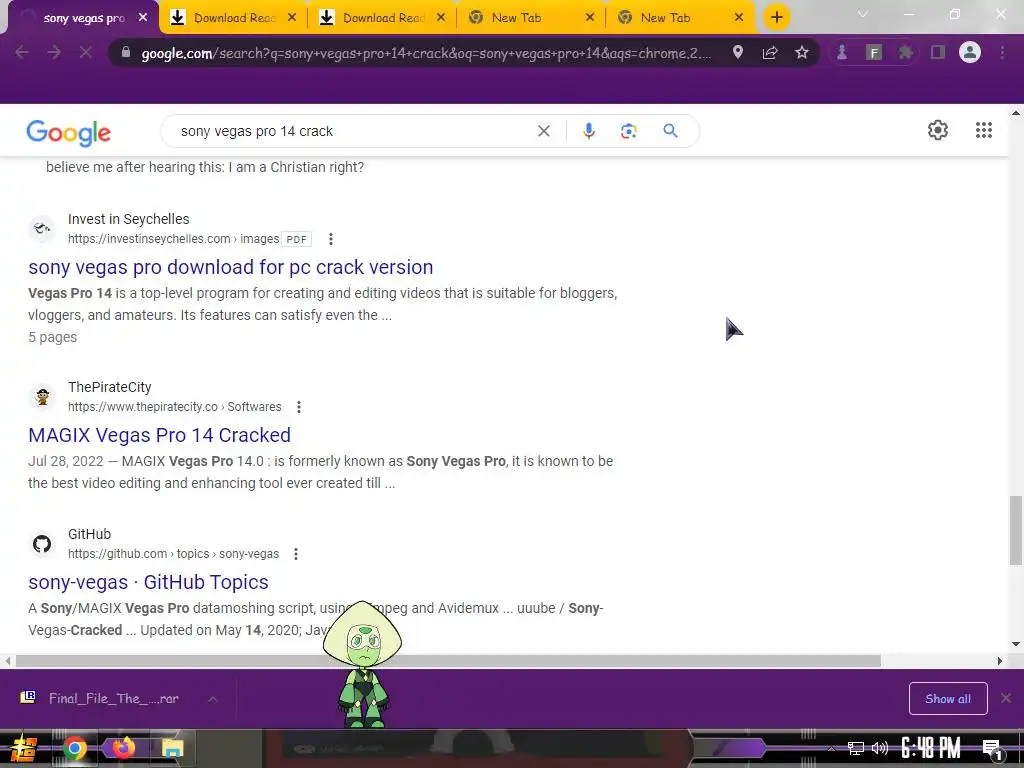The height and width of the screenshot is (768, 1024).
Task: Open network icon in system tray
Action: coord(855,748)
